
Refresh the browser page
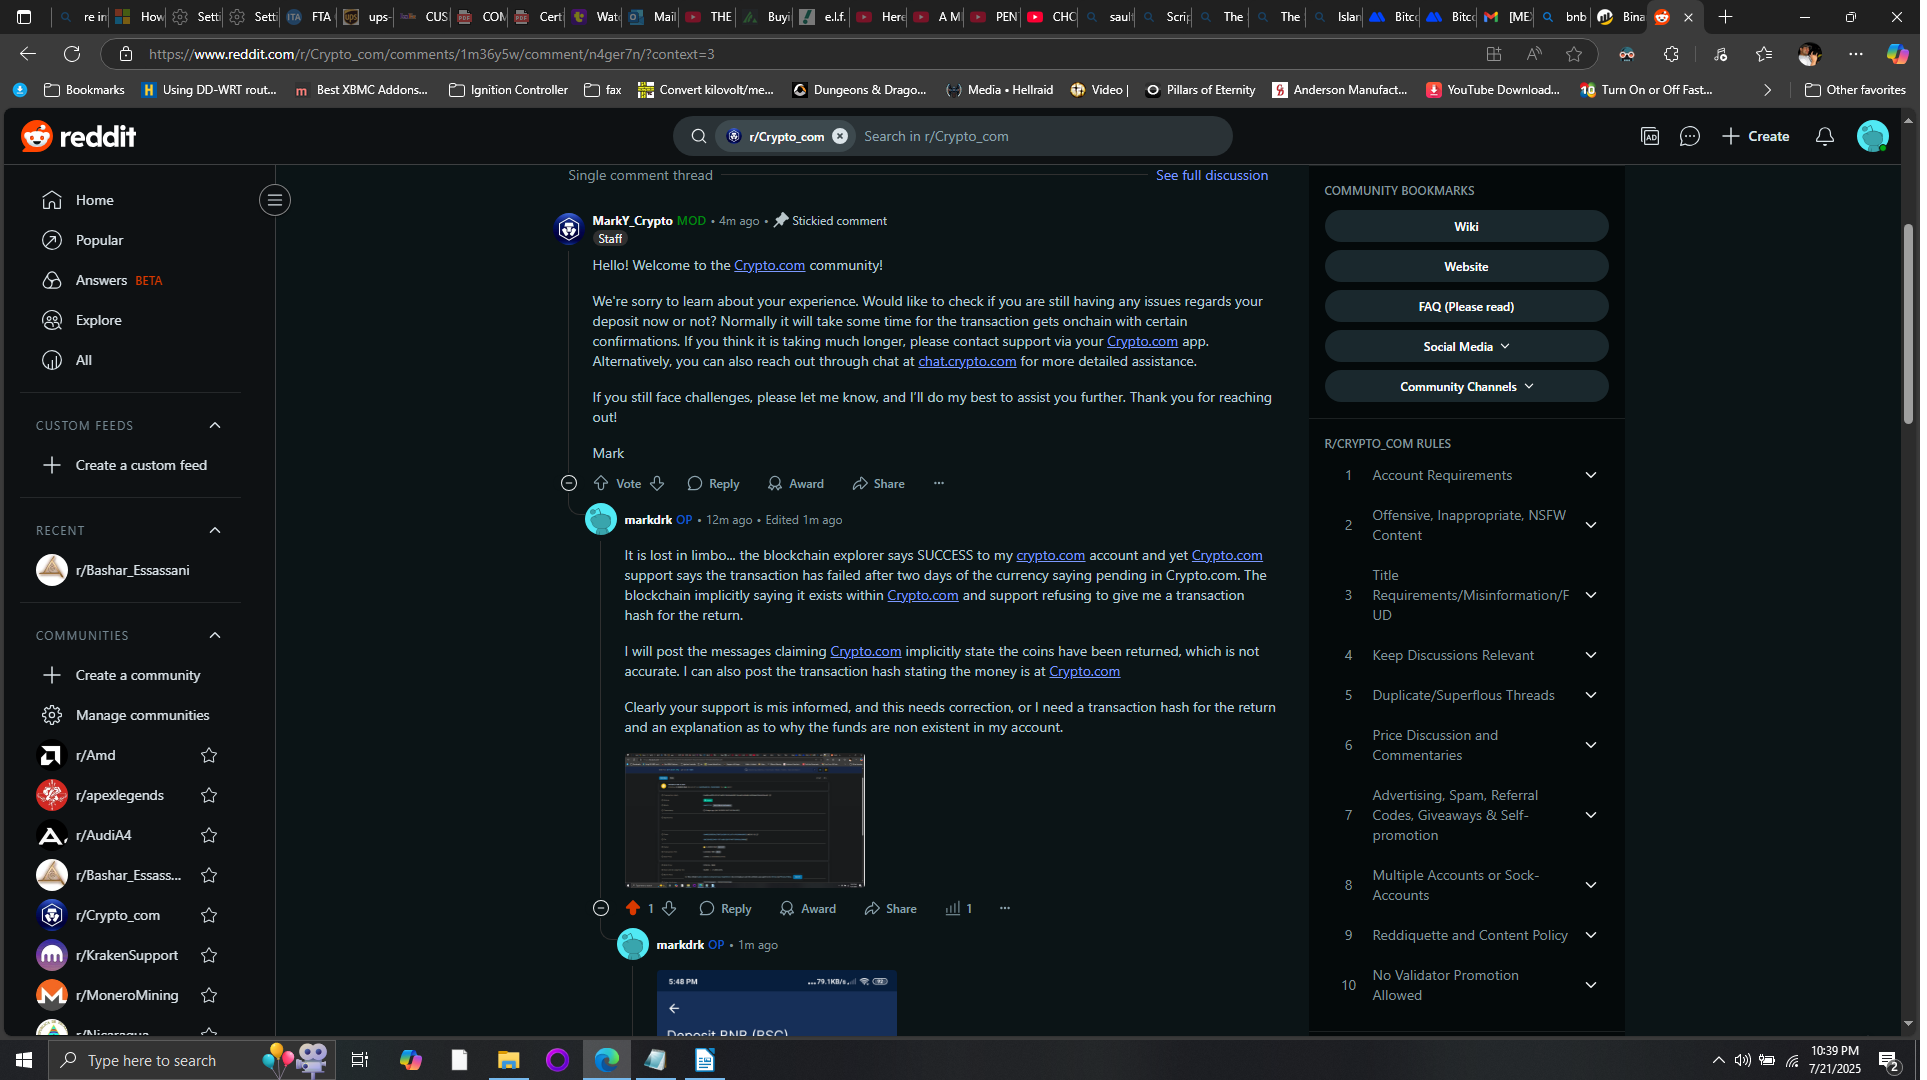click(72, 54)
